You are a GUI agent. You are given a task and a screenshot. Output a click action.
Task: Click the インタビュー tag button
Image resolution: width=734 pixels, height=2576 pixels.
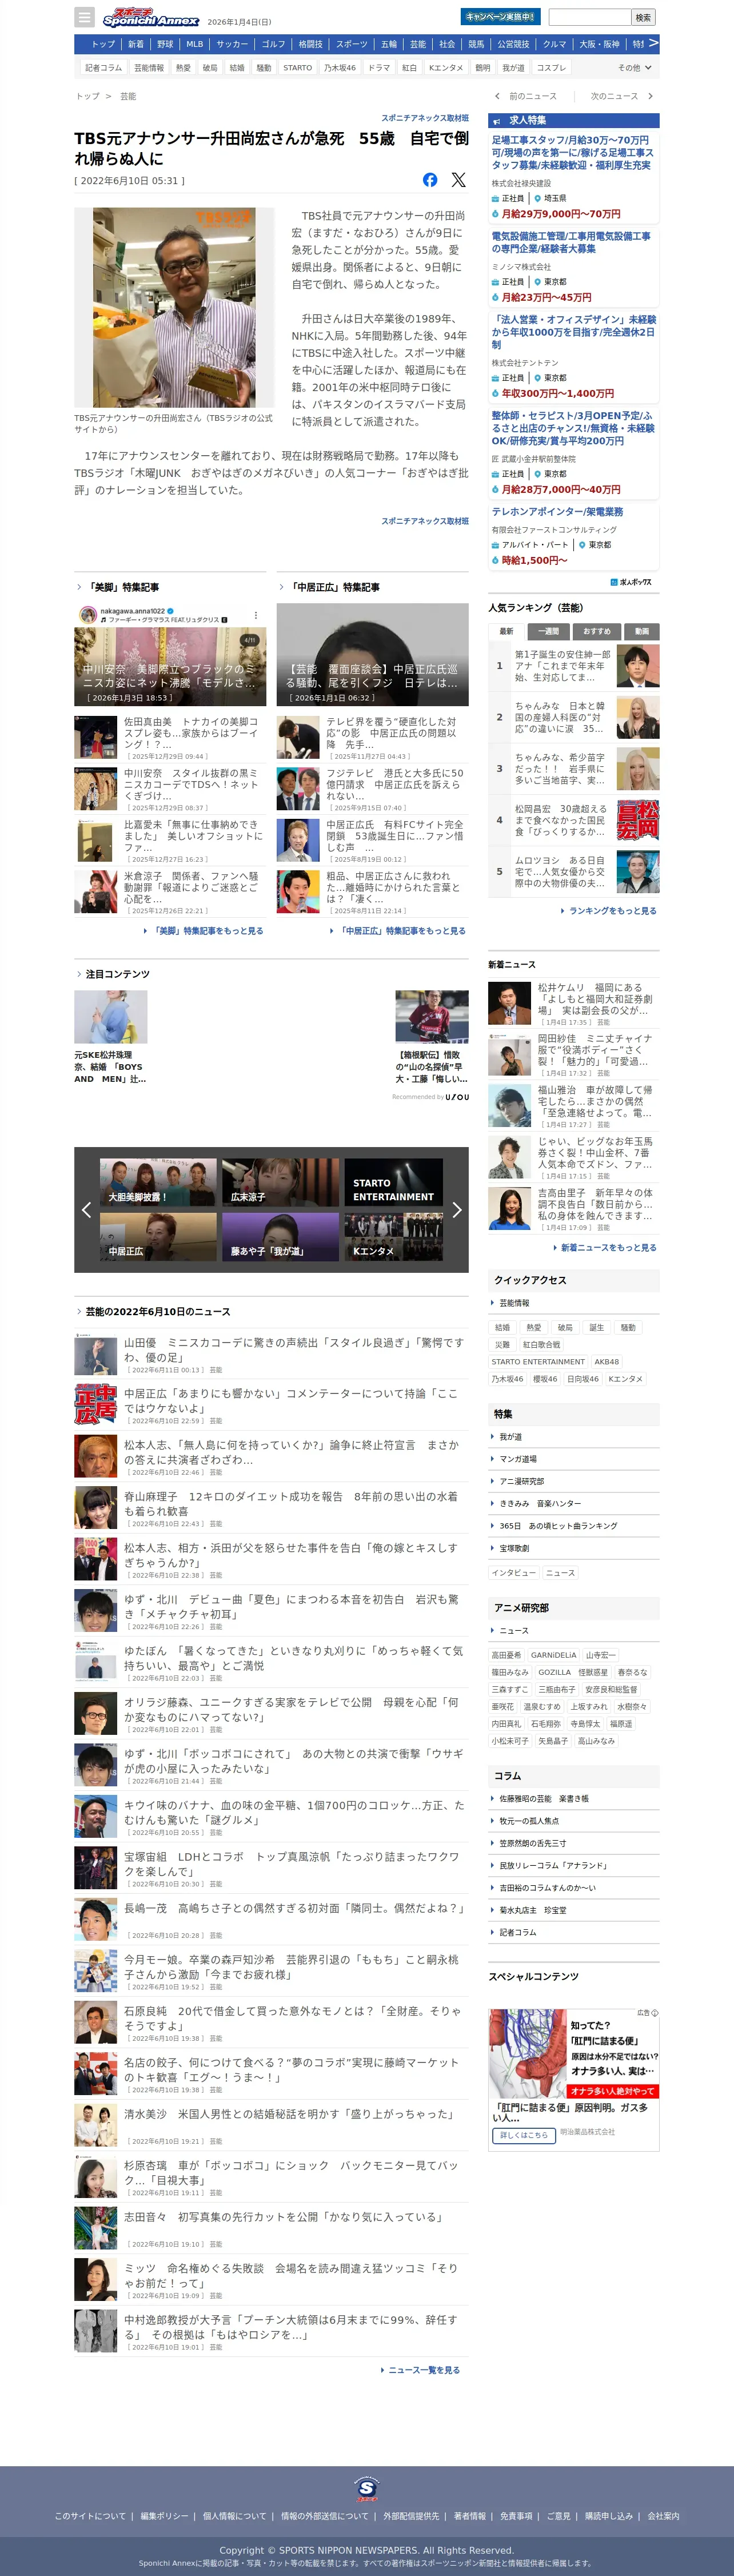[x=514, y=1573]
